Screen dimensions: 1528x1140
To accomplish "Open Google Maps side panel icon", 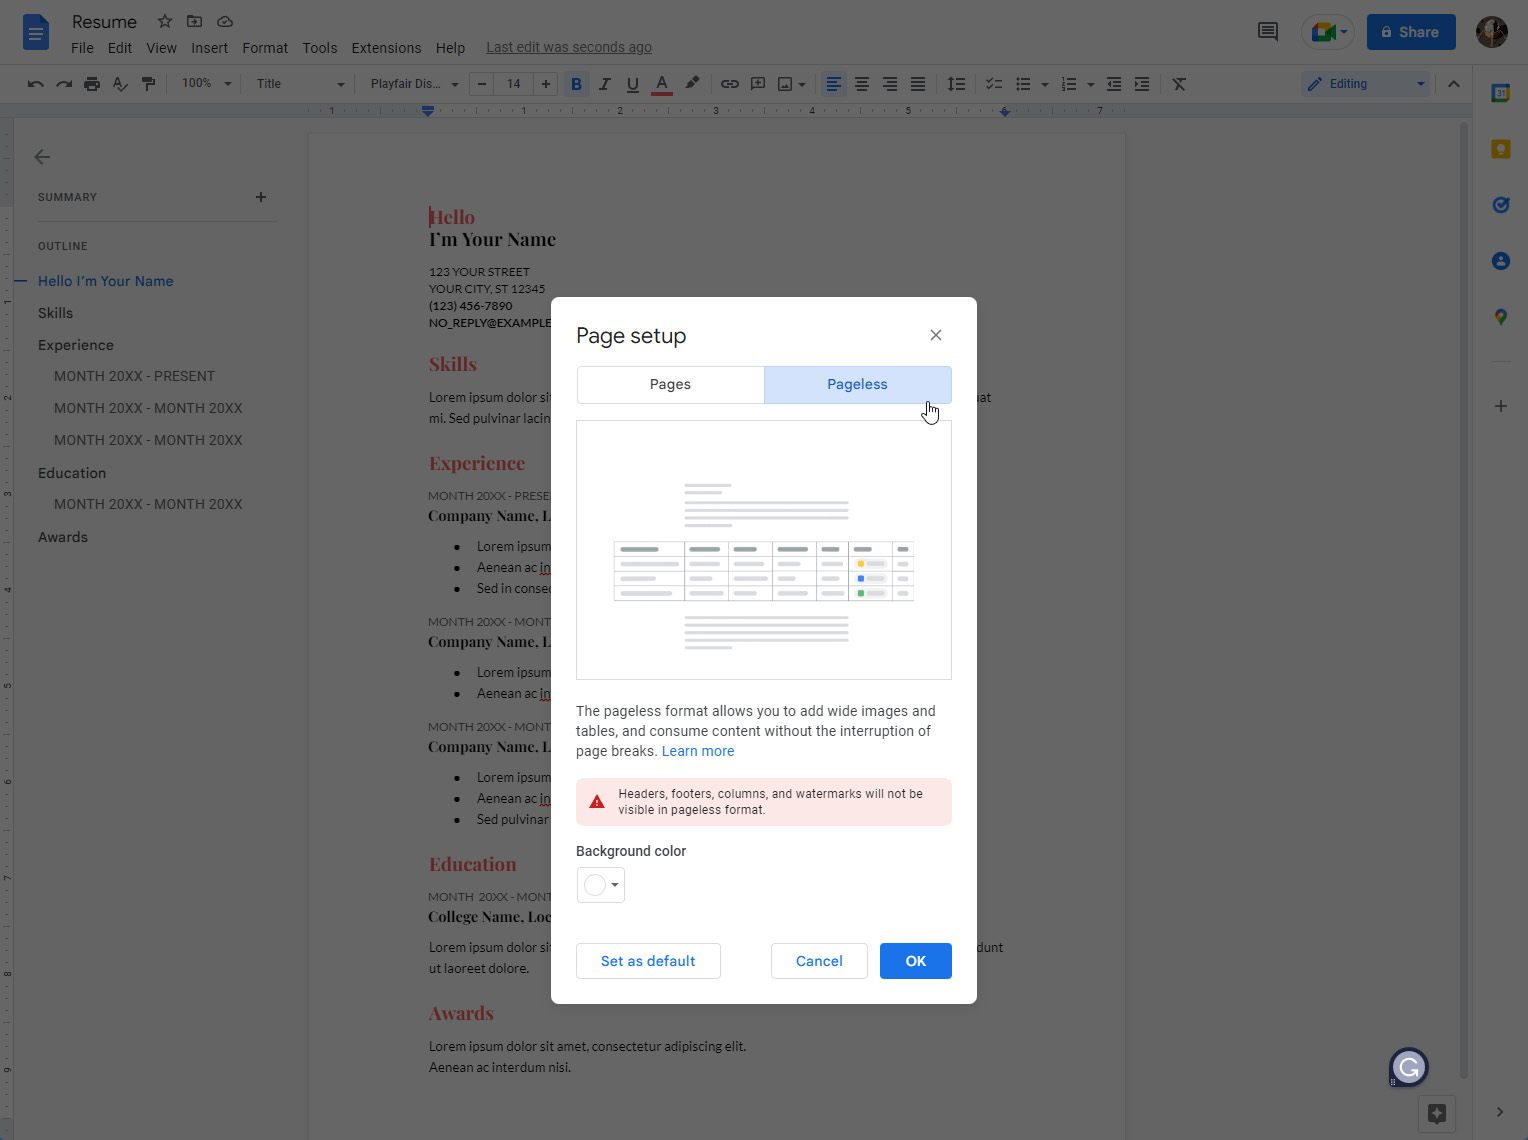I will click(x=1500, y=317).
